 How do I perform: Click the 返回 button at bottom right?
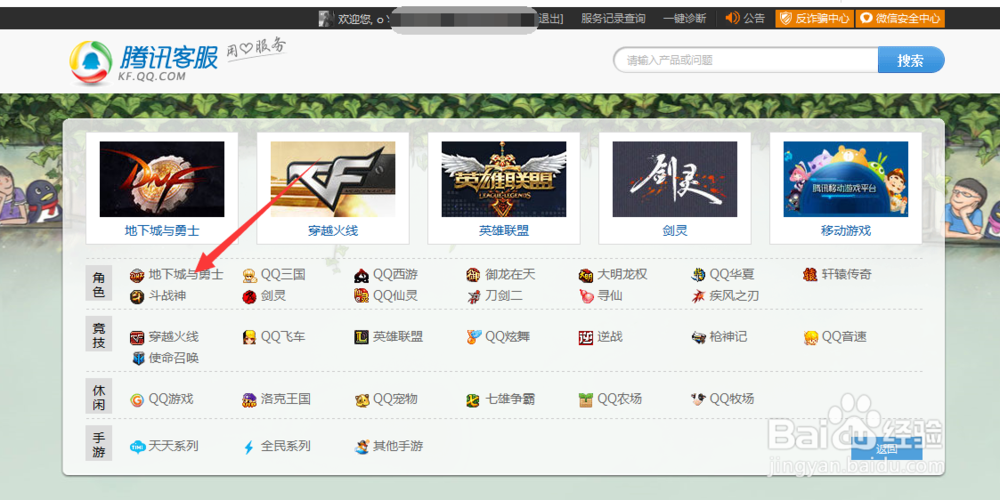coord(886,448)
